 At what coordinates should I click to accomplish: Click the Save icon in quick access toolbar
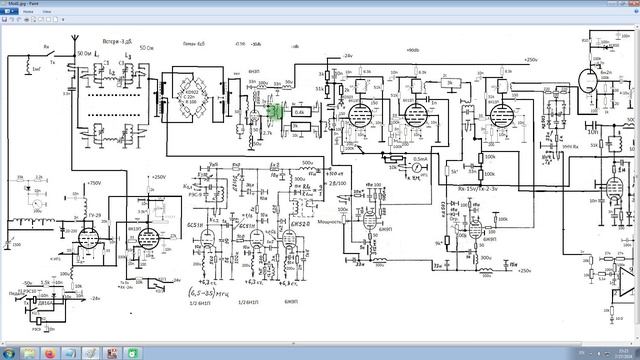[4, 19]
